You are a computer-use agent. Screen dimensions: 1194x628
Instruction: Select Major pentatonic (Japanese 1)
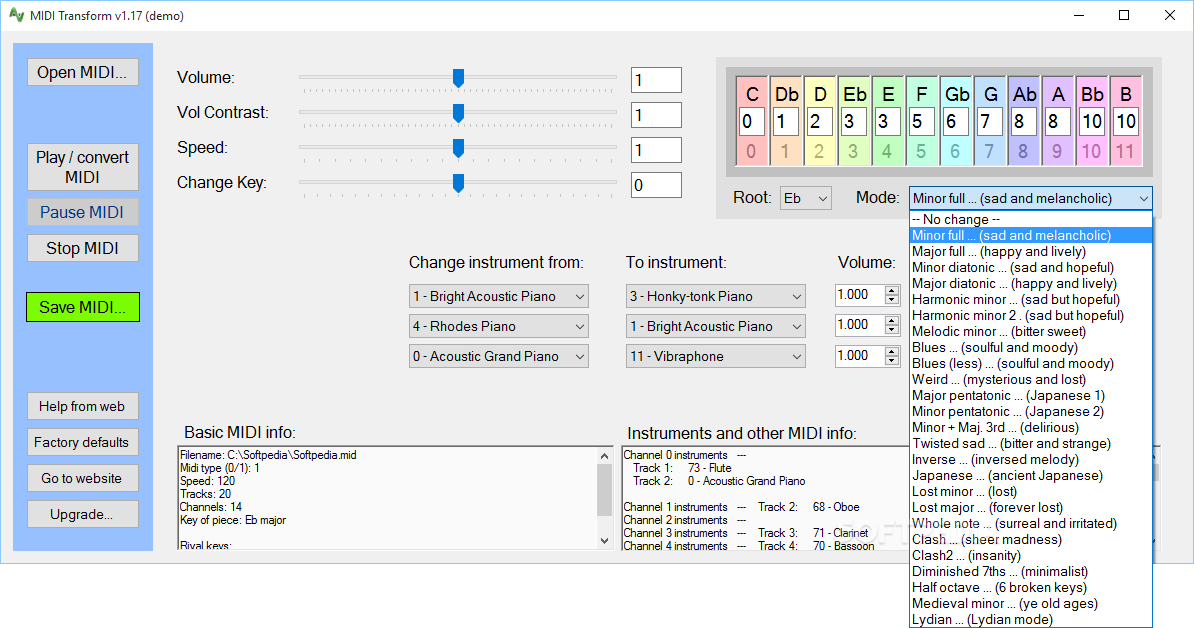tap(1031, 395)
